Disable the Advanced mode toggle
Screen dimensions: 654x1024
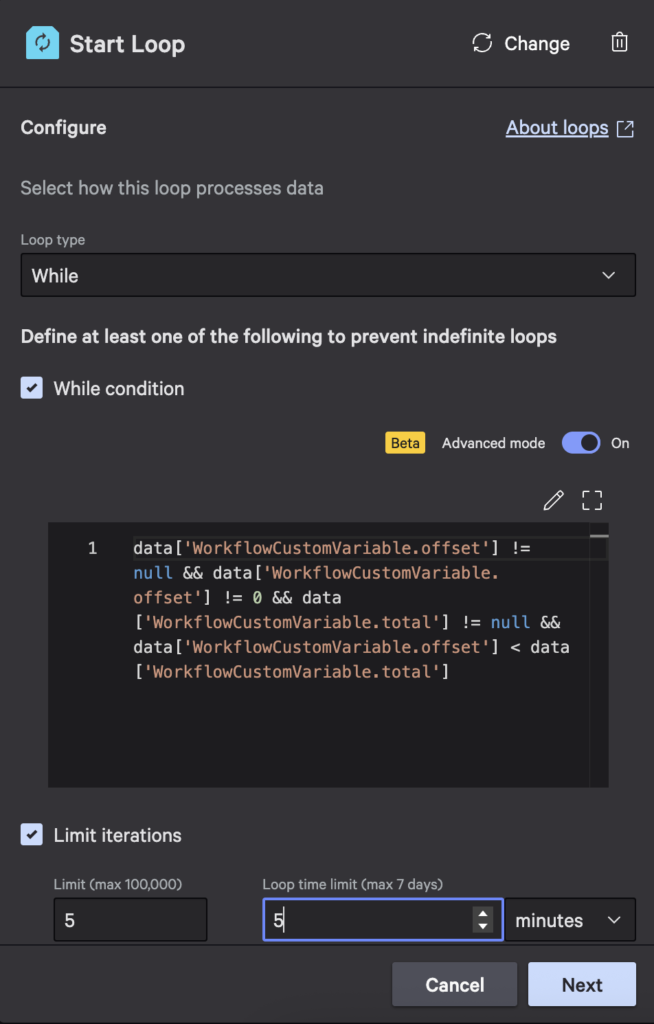[581, 443]
